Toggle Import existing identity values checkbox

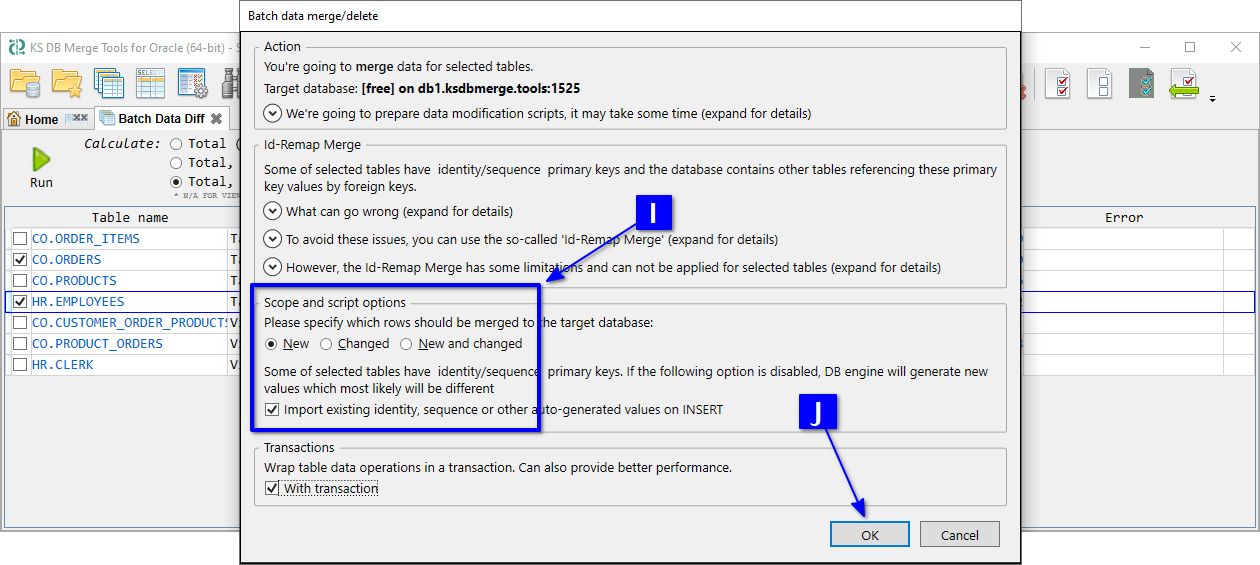pos(272,410)
